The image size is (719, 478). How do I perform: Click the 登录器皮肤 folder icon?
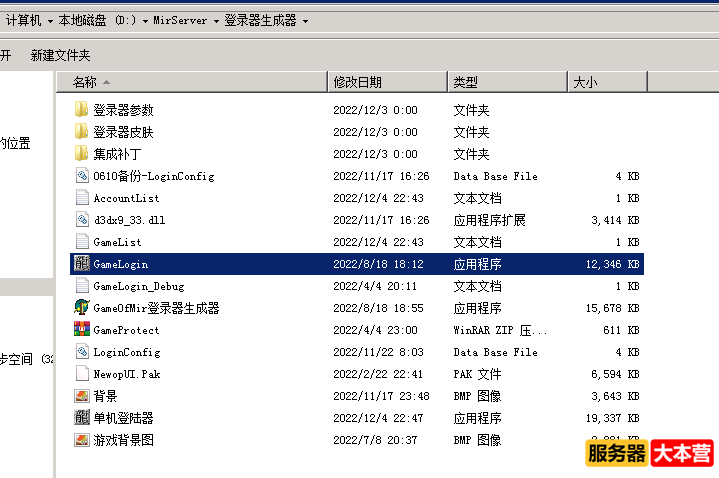click(82, 132)
